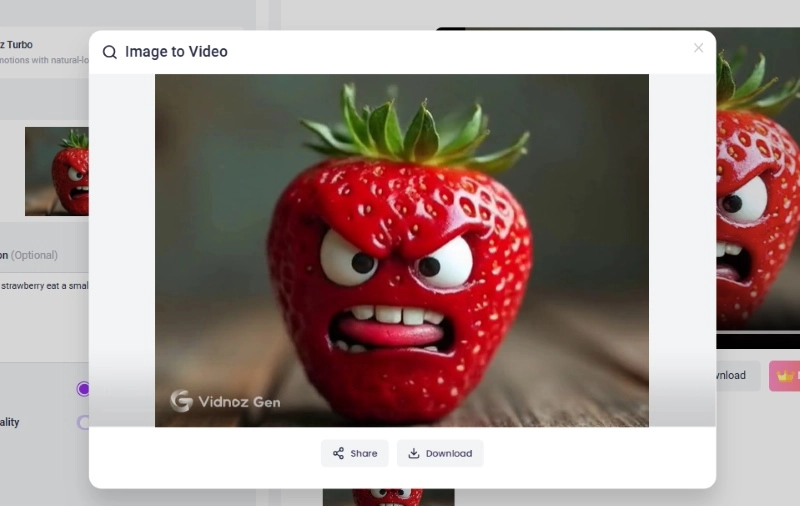This screenshot has width=800, height=506.
Task: Click the download arrow icon in the dialog
Action: [x=414, y=453]
